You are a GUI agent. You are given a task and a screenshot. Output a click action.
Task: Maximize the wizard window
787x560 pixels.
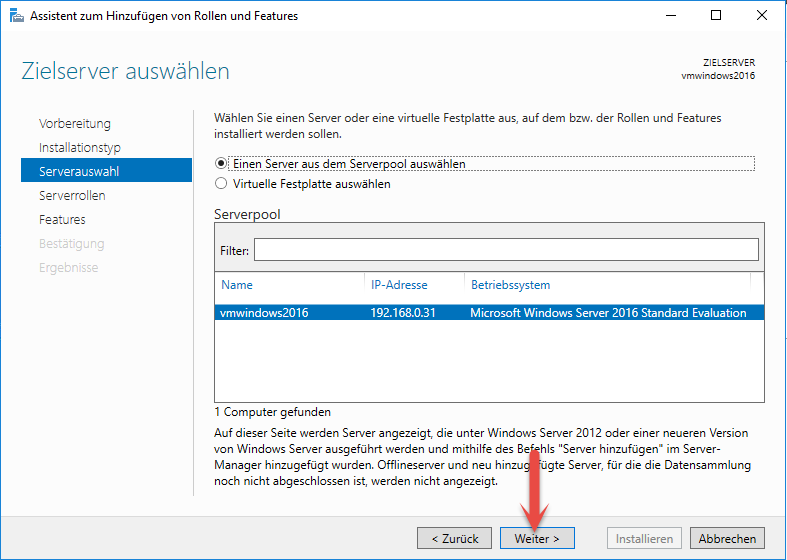click(x=716, y=16)
